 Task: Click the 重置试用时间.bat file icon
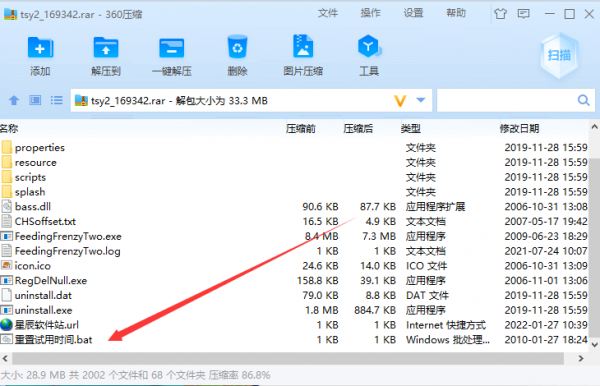[x=7, y=339]
